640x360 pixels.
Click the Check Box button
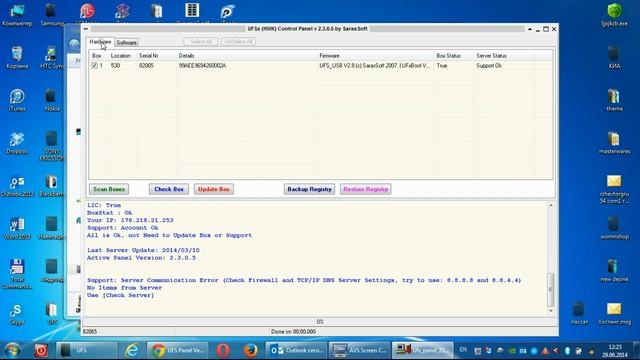(x=169, y=189)
